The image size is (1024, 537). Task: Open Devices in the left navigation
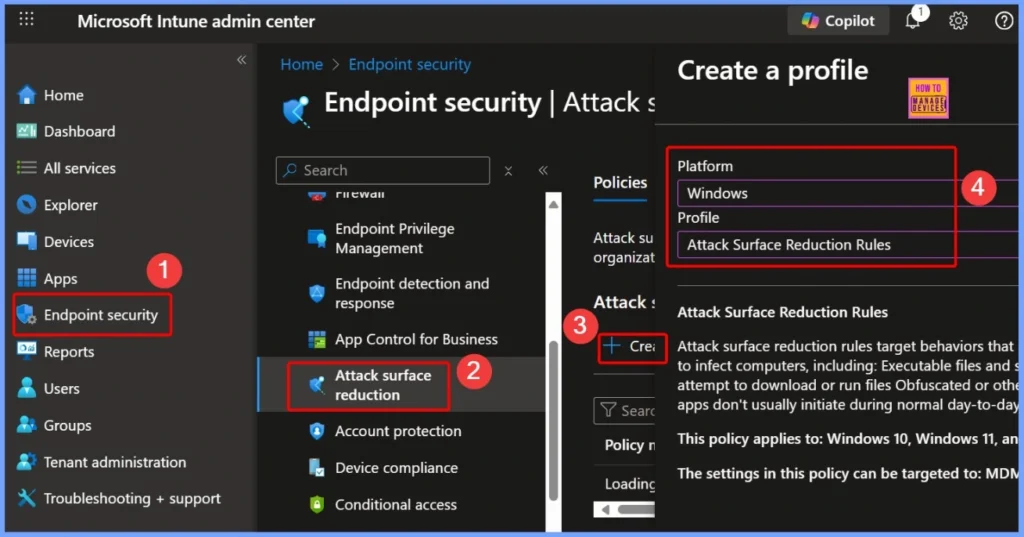(x=69, y=242)
